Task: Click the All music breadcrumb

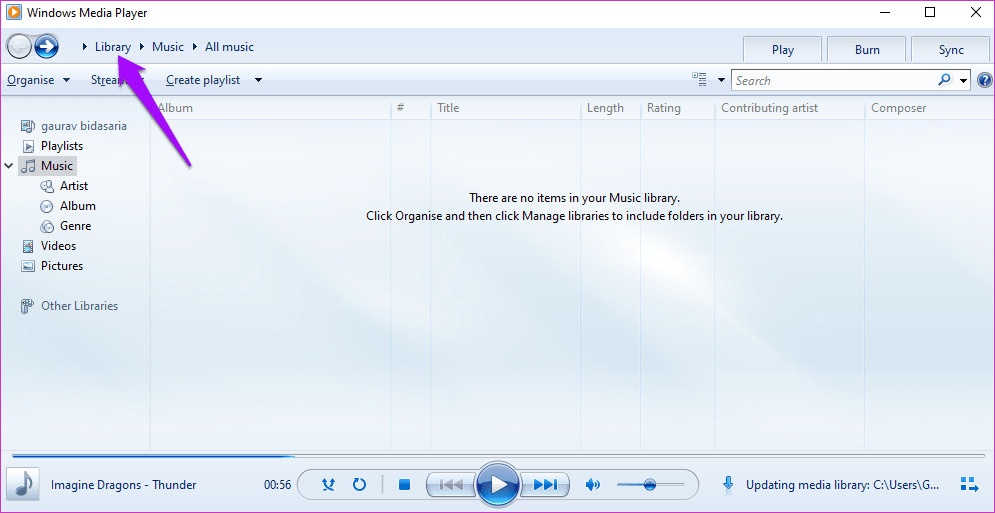Action: tap(229, 47)
